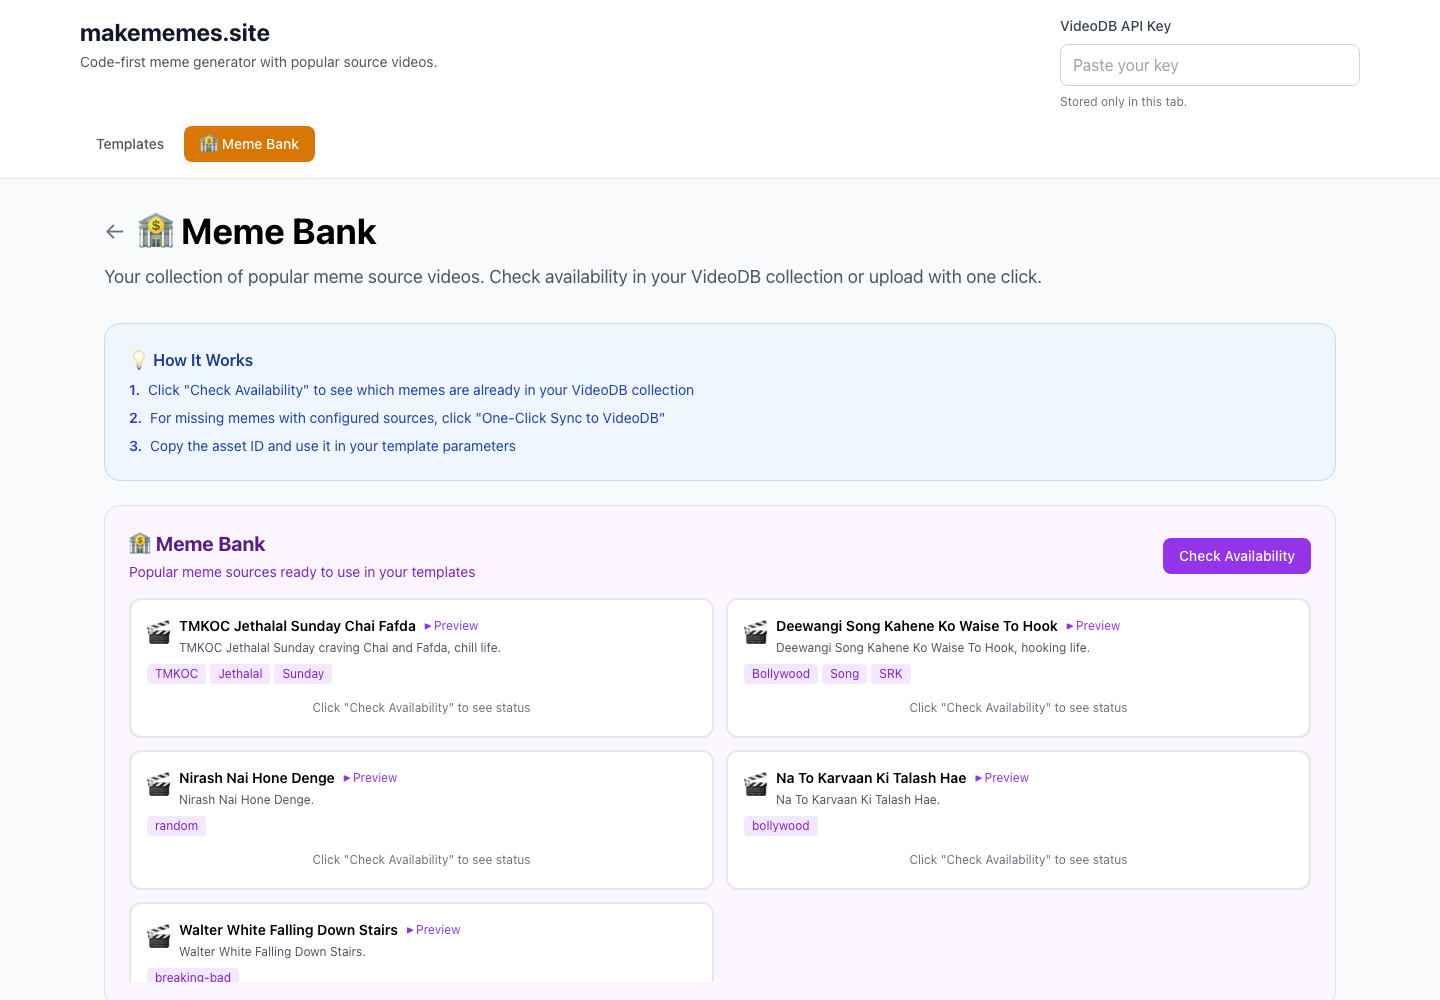The height and width of the screenshot is (1000, 1440).
Task: Expand Preview for Walter White Falling Down Stairs
Action: point(434,930)
